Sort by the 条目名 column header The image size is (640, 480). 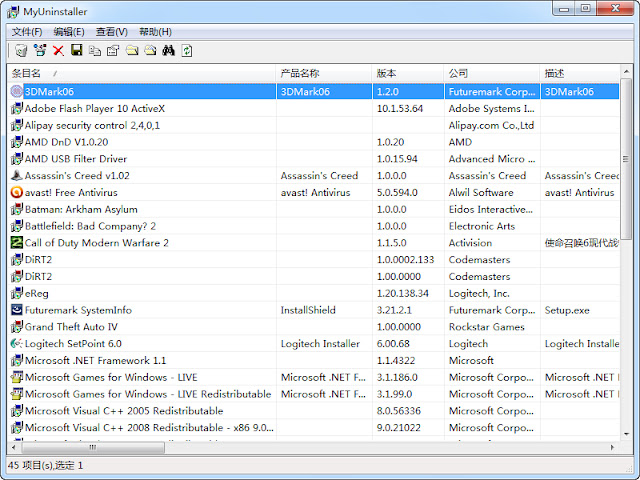pyautogui.click(x=142, y=73)
